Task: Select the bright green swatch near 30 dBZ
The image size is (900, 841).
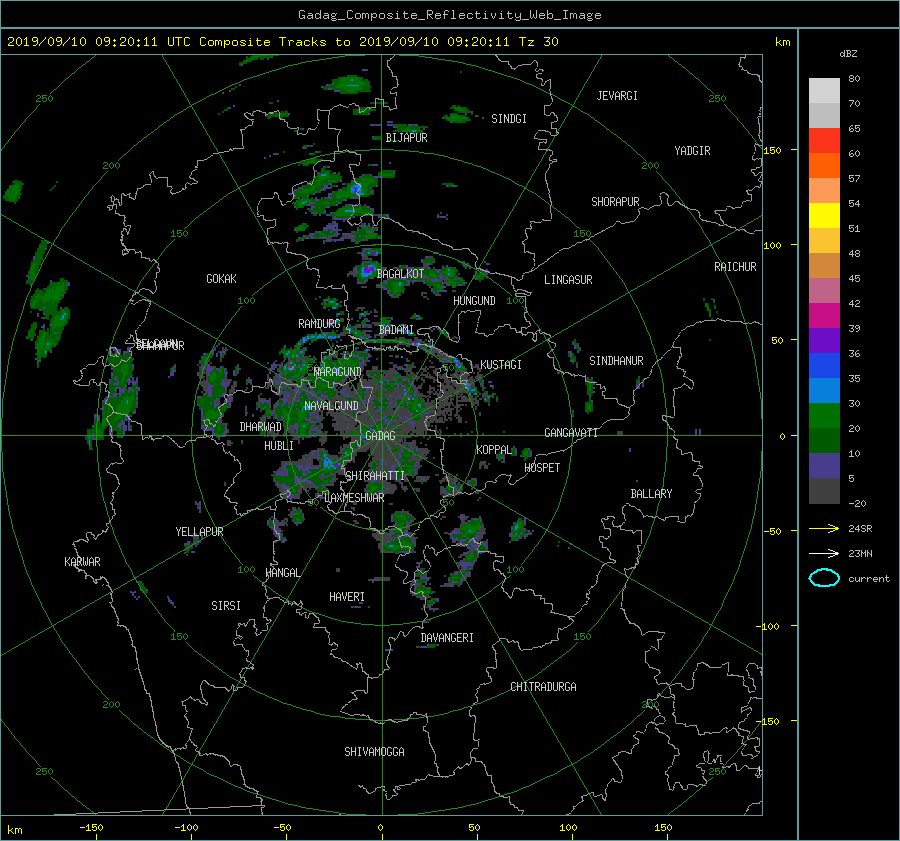Action: [824, 416]
